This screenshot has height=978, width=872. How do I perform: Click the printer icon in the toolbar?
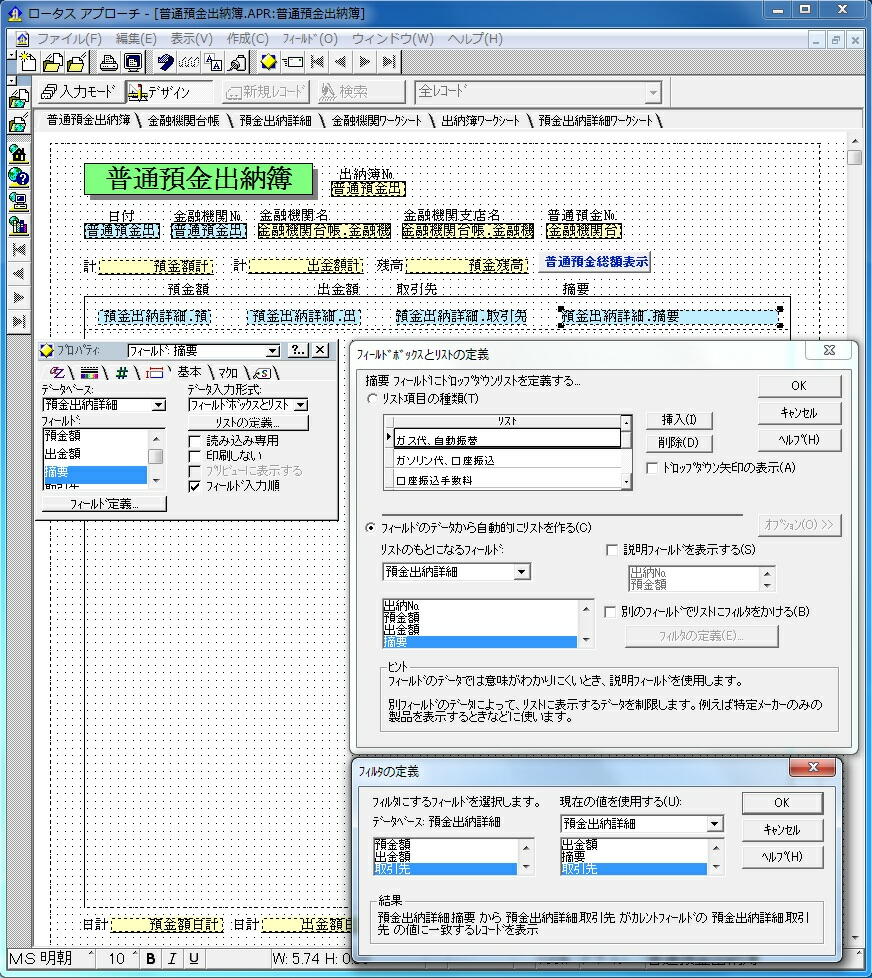(x=110, y=62)
